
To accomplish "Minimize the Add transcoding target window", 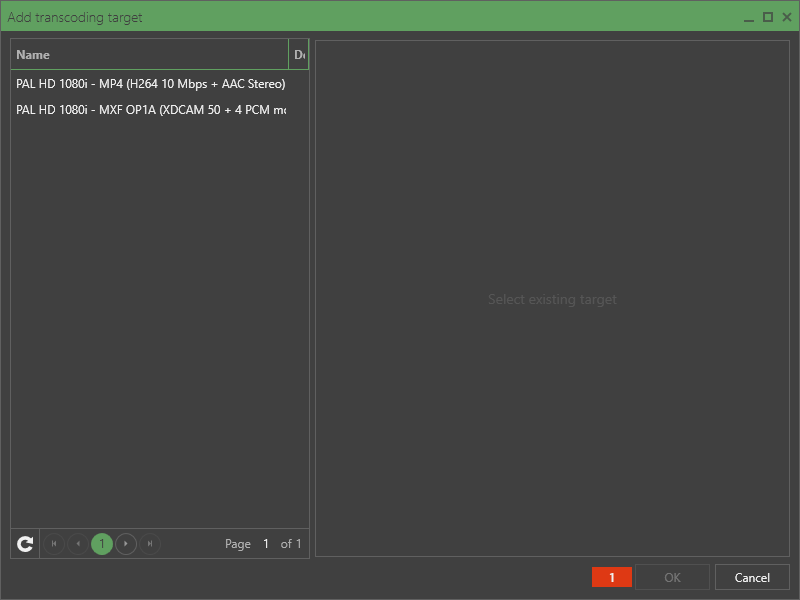I will click(x=748, y=17).
